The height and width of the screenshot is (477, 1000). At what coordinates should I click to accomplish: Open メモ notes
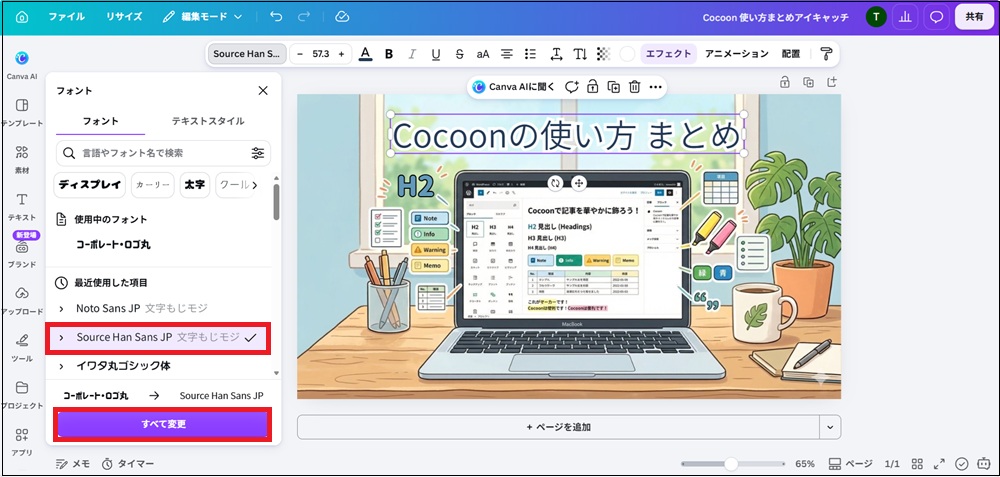tap(73, 464)
